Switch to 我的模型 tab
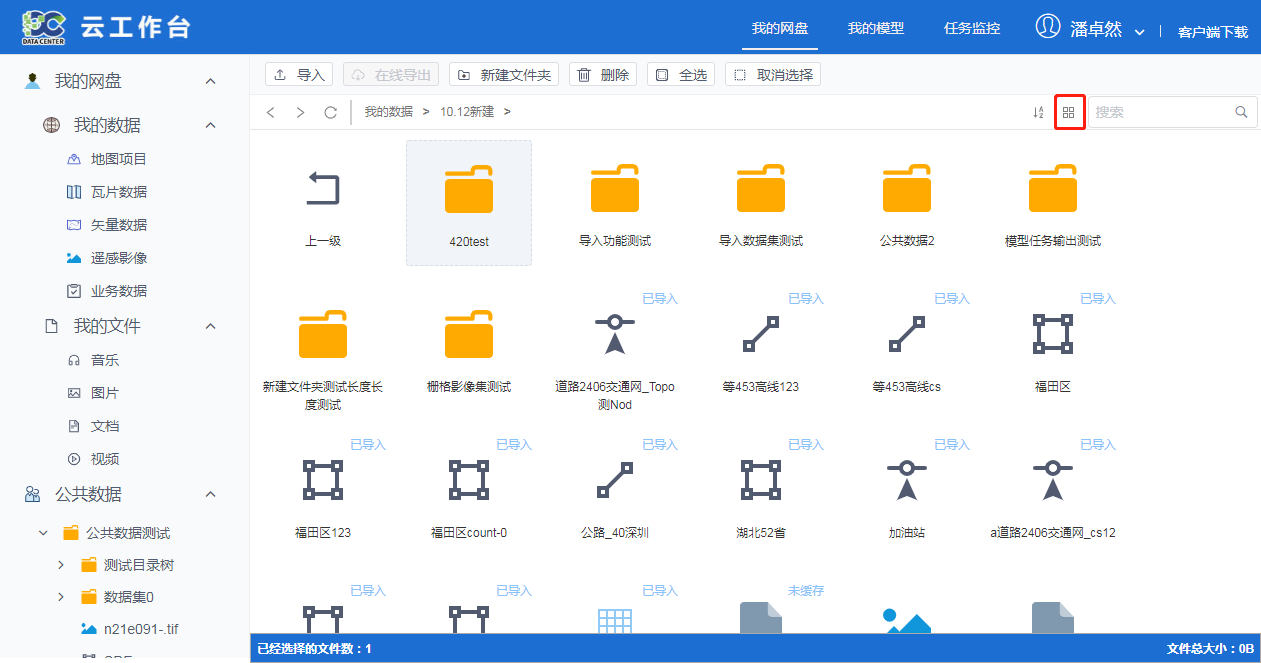This screenshot has height=663, width=1261. pos(876,28)
